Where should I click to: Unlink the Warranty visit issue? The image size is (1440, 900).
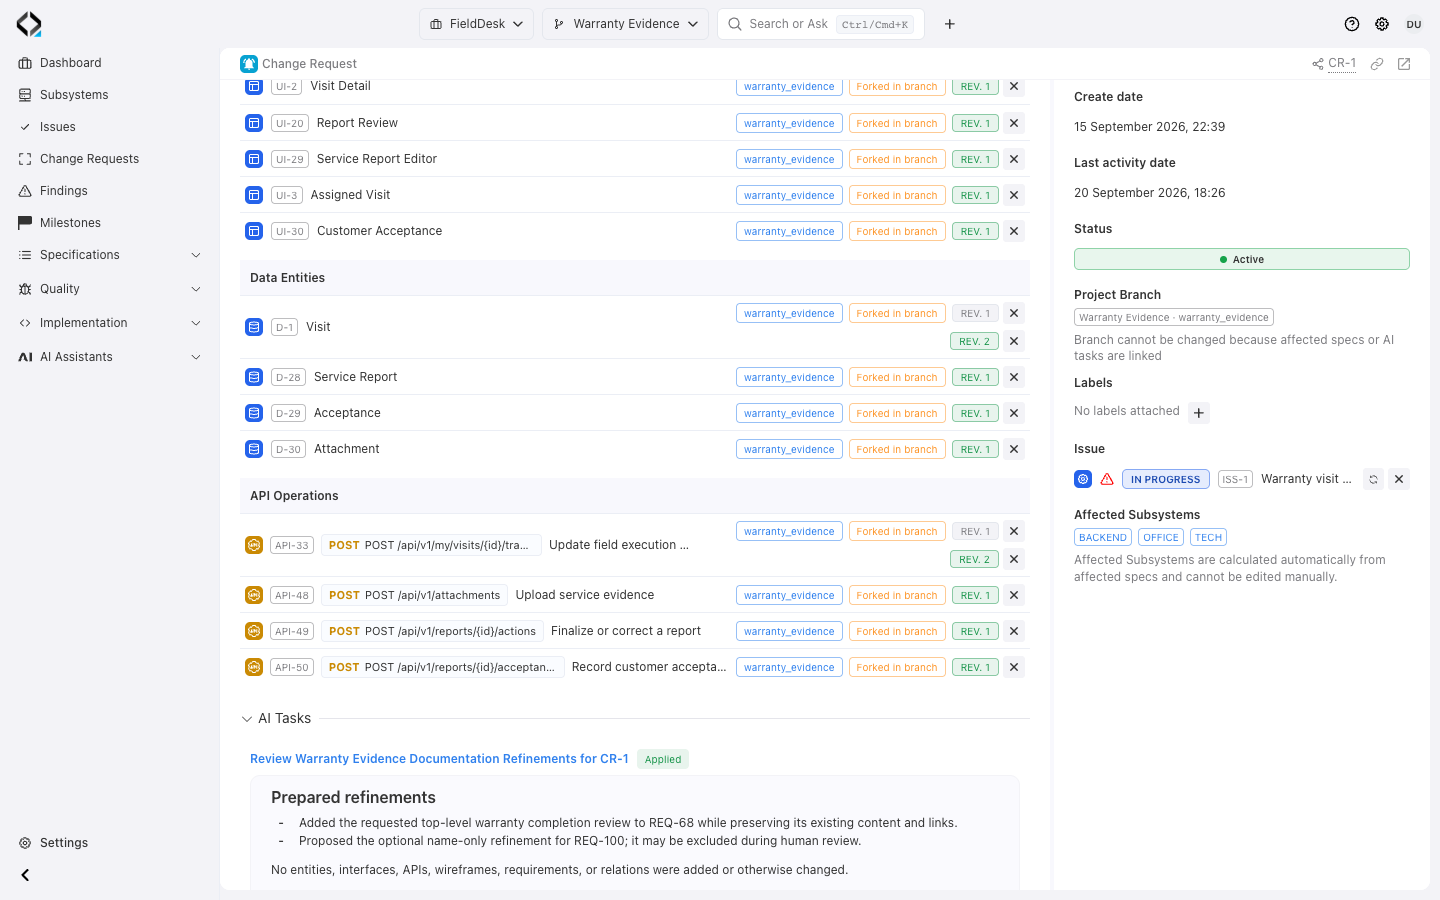pos(1399,479)
